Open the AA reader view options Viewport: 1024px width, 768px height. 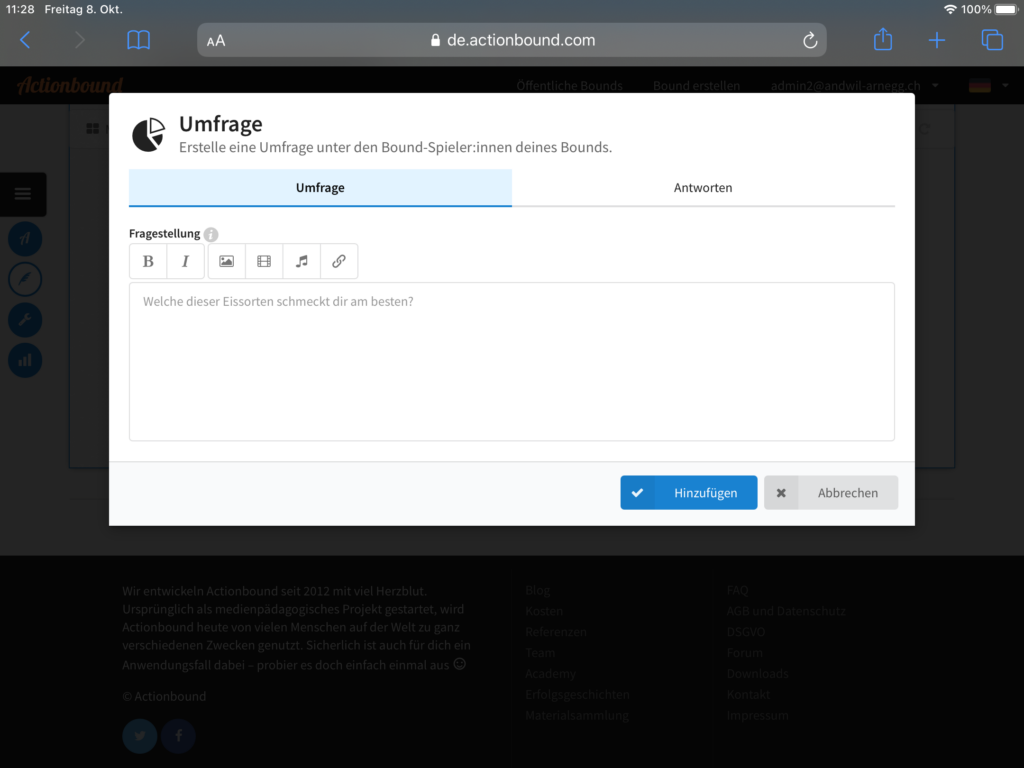(x=216, y=41)
